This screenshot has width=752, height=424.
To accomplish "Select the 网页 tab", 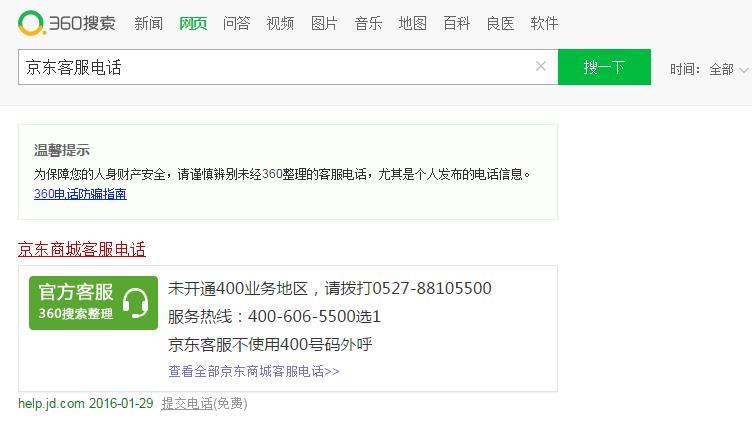I will [x=193, y=23].
